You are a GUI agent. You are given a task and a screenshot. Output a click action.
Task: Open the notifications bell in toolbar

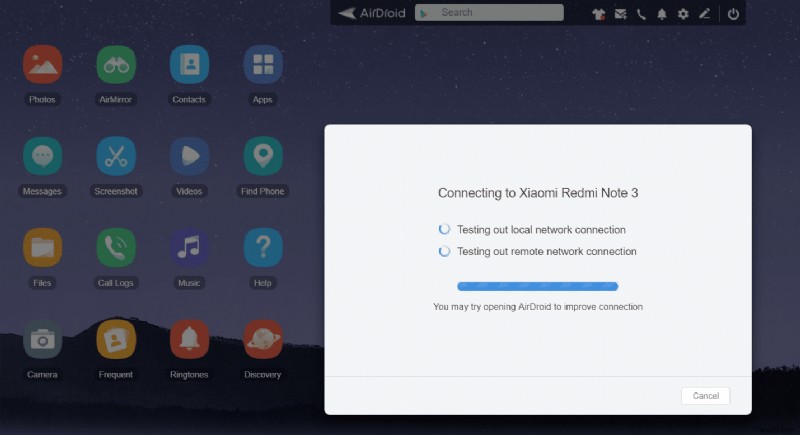click(x=662, y=14)
